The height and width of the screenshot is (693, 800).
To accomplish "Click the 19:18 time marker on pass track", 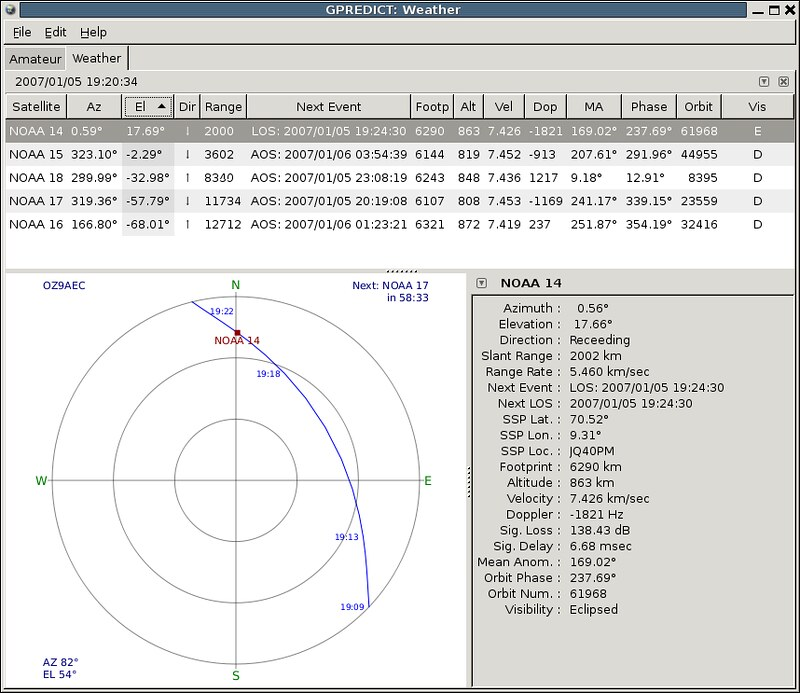I will coord(268,374).
